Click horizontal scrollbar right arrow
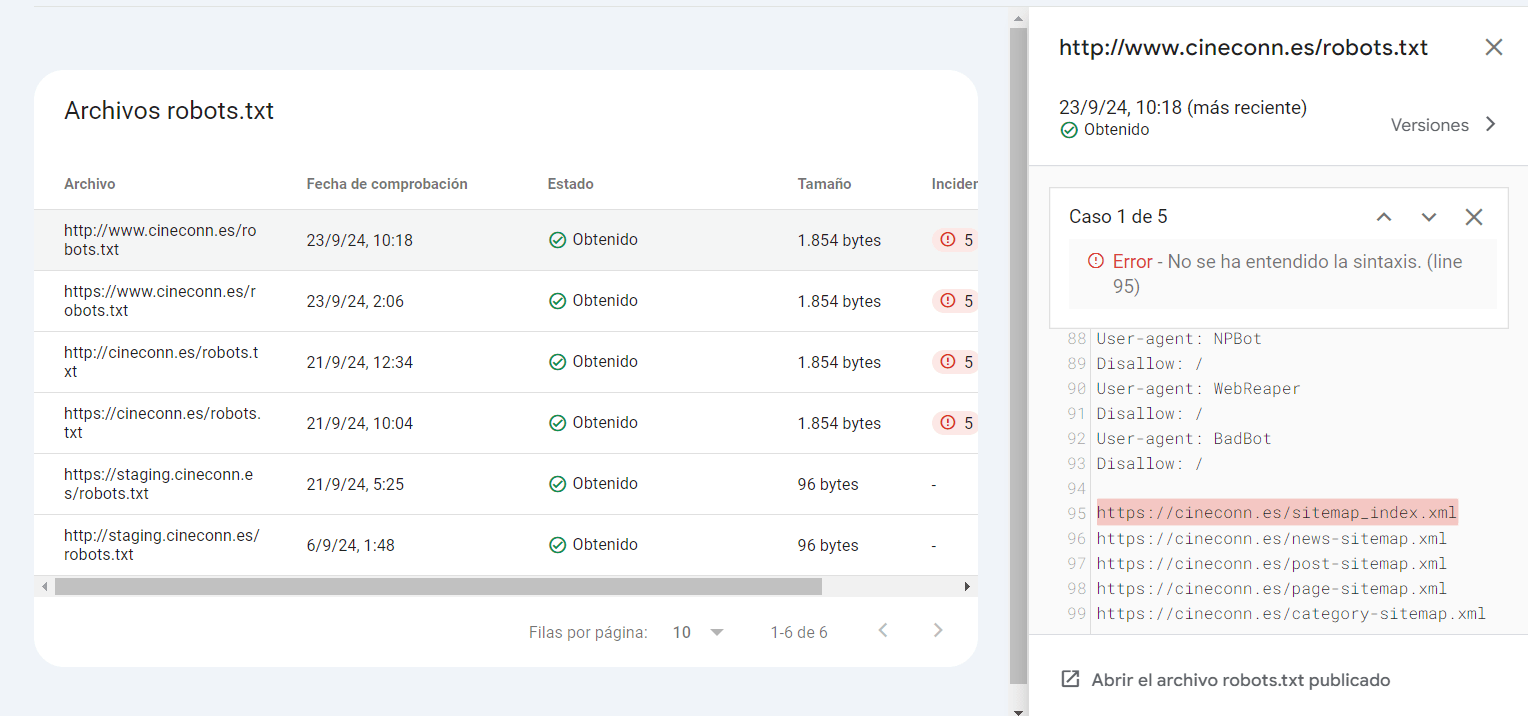 967,587
